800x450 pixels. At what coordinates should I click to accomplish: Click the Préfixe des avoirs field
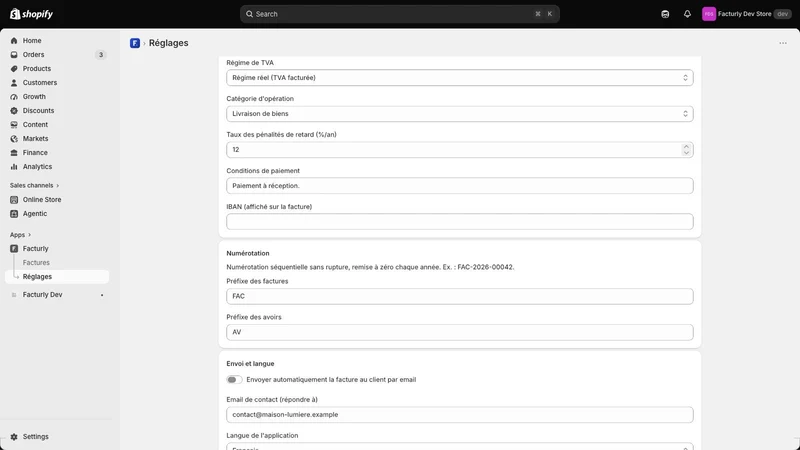(x=460, y=332)
